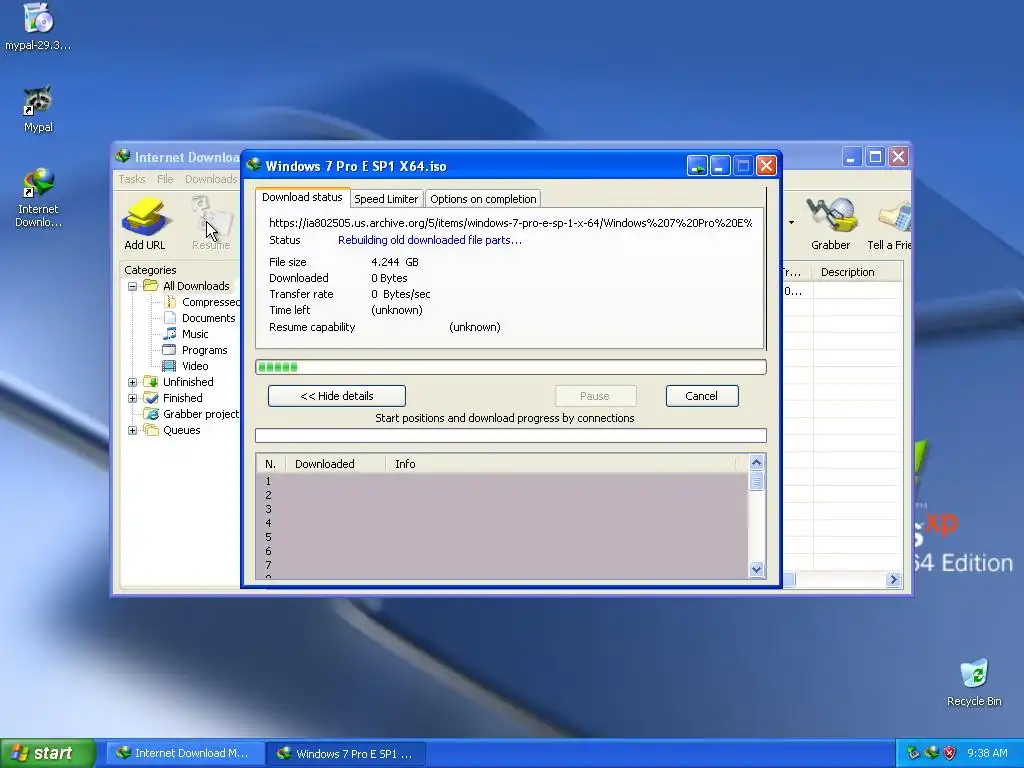
Task: Click the archive.org download URL text
Action: [511, 223]
